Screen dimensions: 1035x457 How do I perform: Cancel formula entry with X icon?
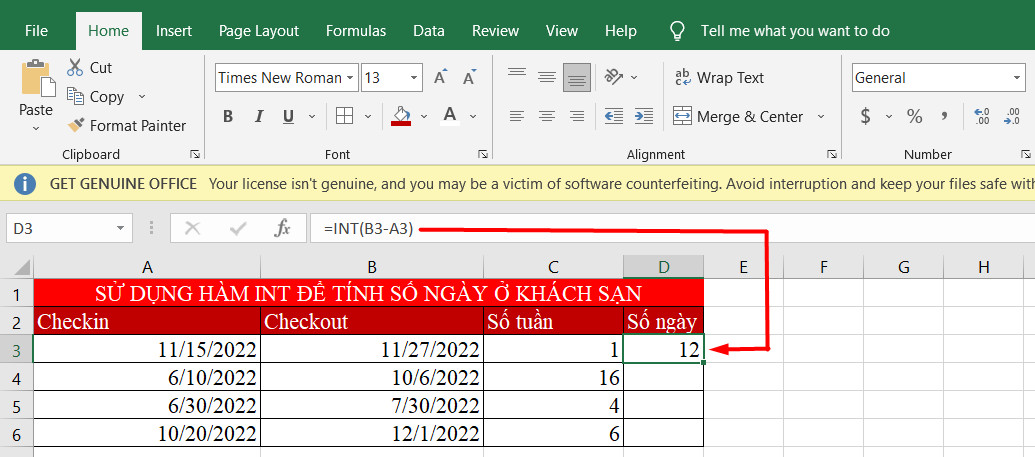click(193, 228)
